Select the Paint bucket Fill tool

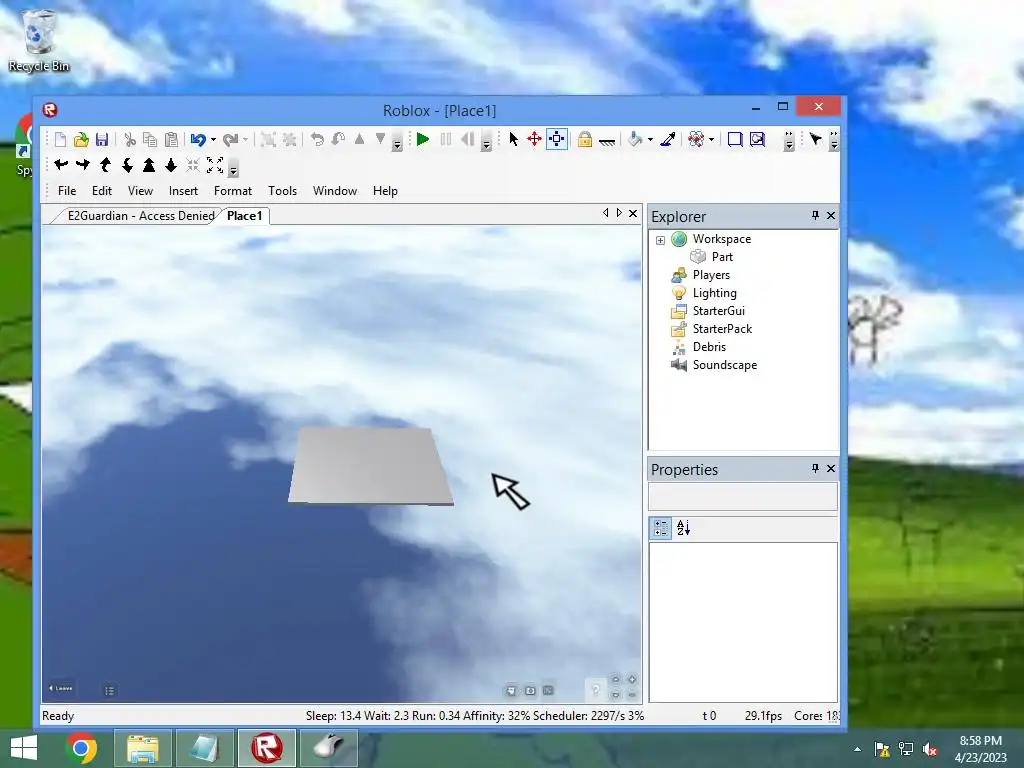point(635,139)
